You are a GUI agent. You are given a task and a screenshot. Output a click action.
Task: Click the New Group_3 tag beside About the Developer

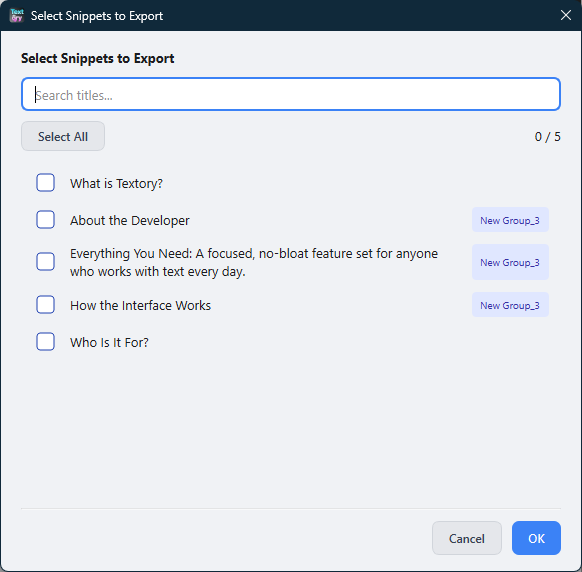510,220
